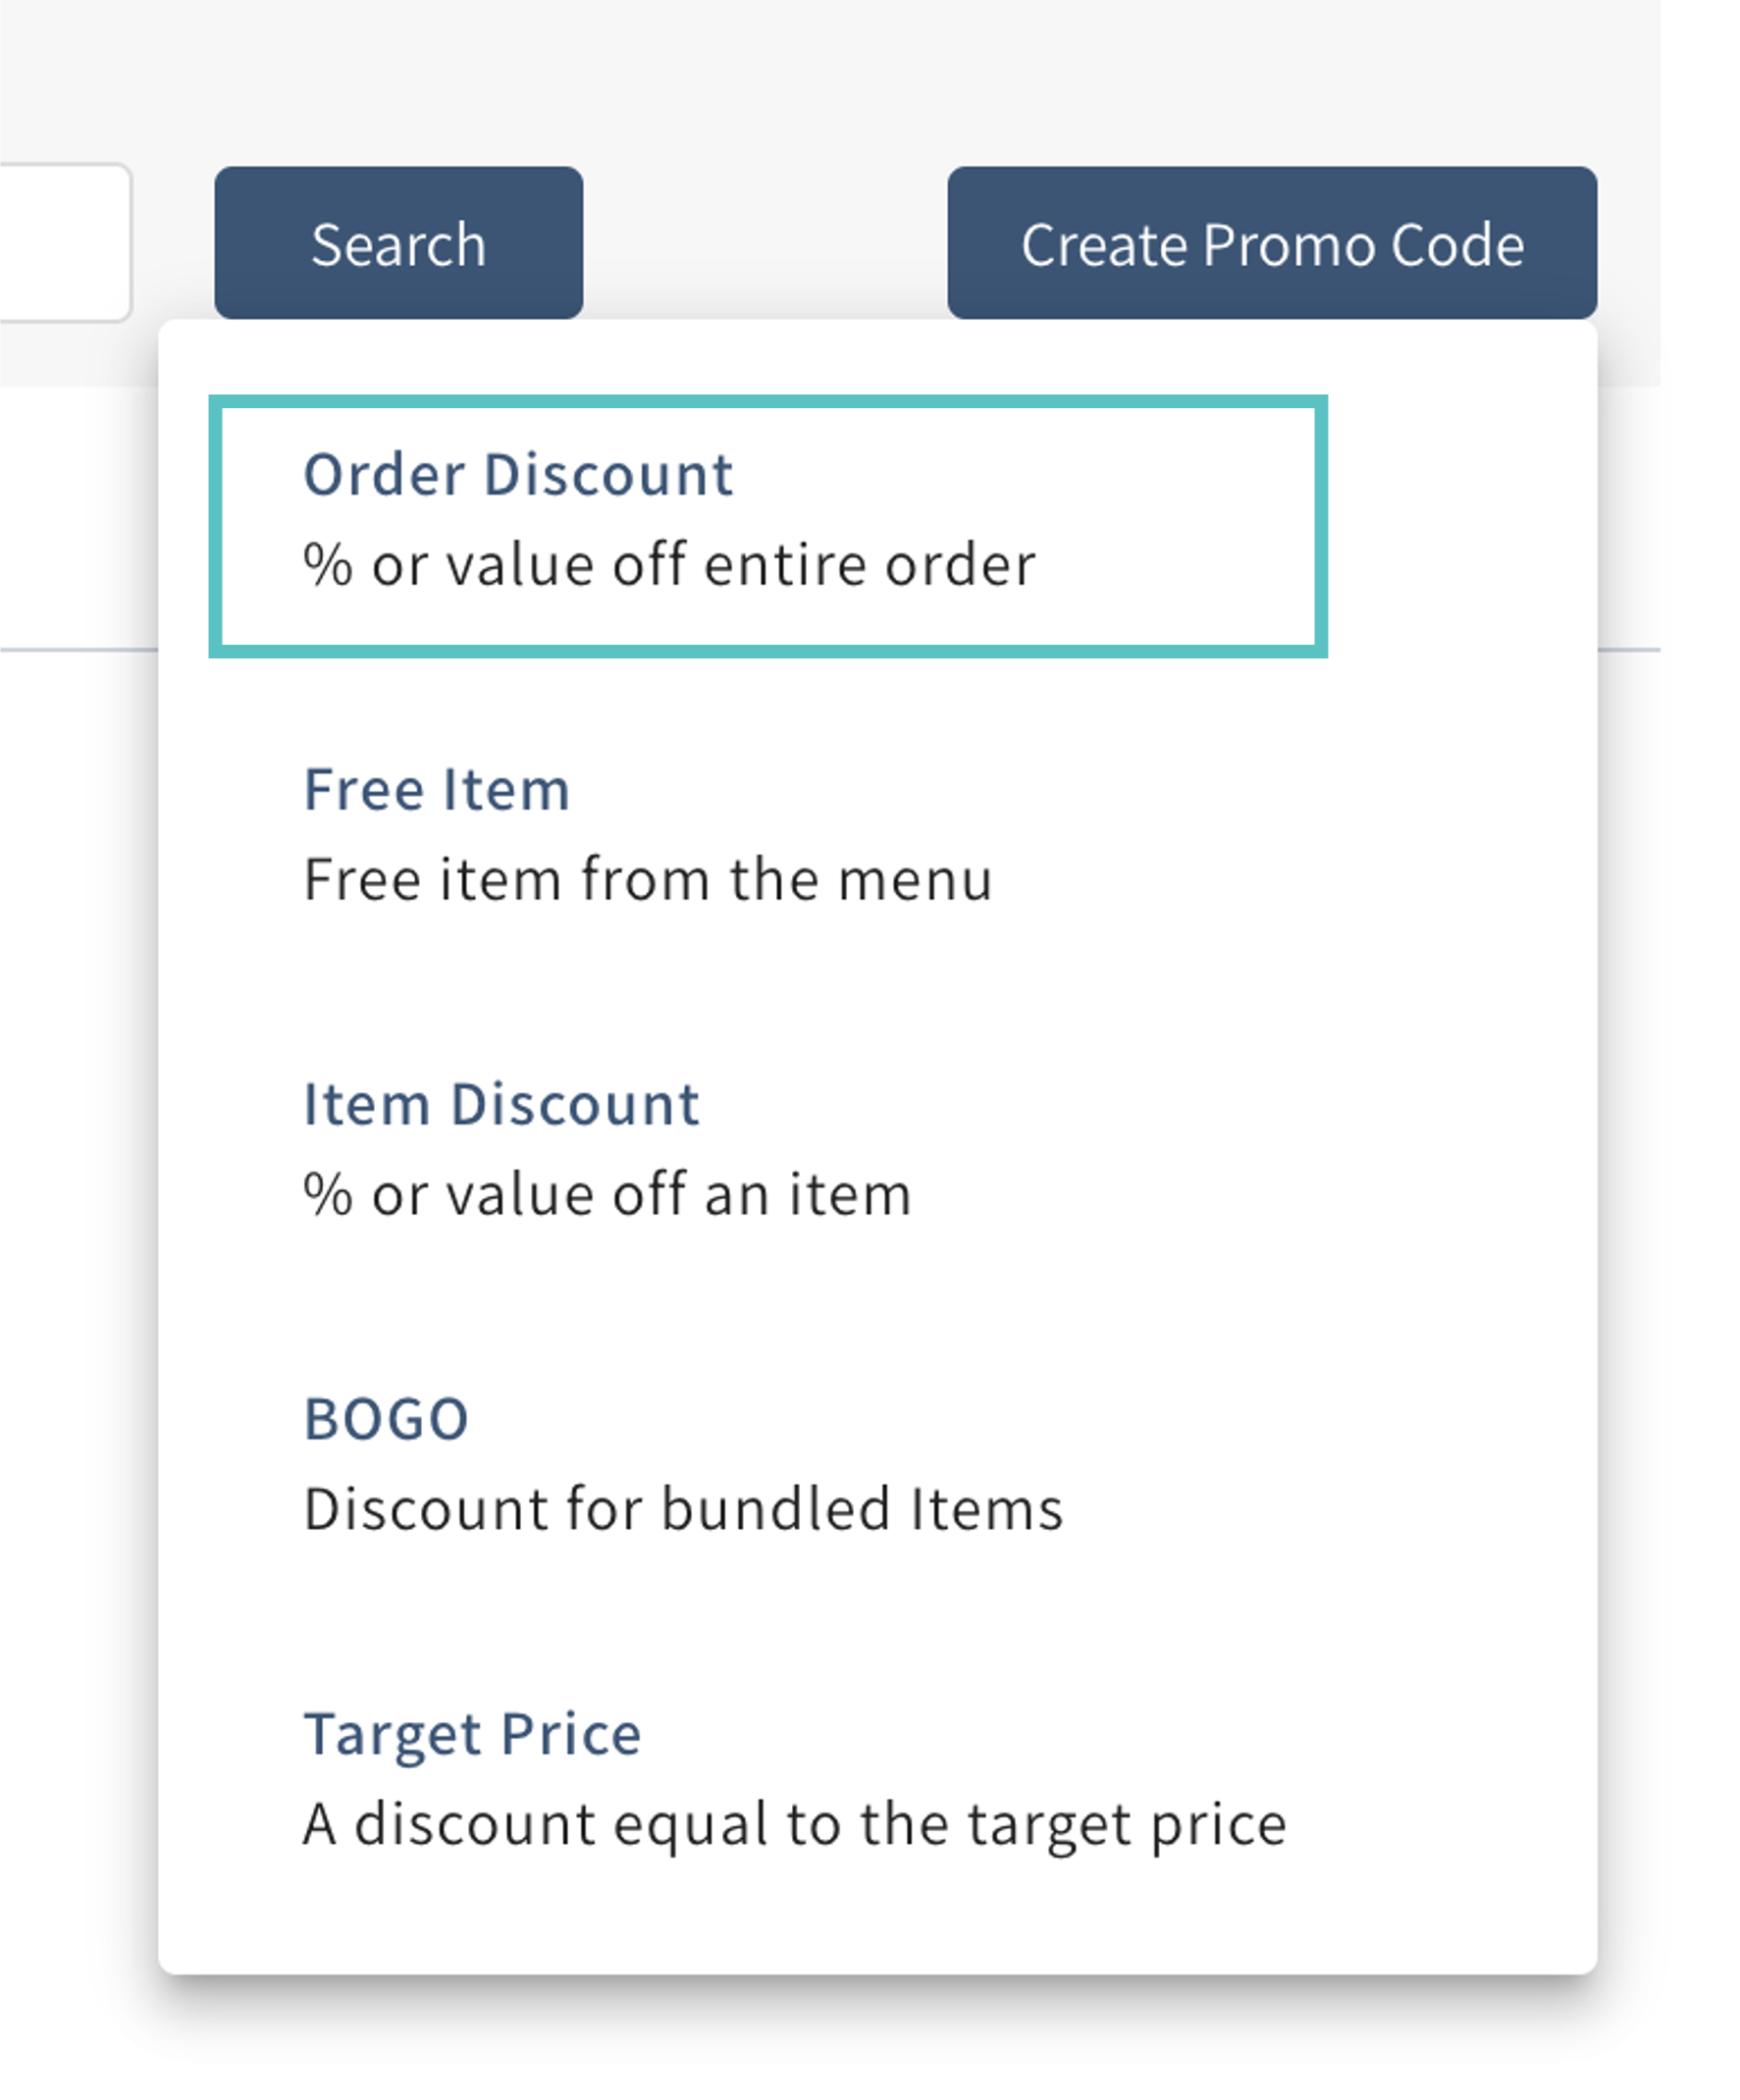Focus the search text field beside Search
Screen dimensions: 1740x2100
tap(60, 243)
